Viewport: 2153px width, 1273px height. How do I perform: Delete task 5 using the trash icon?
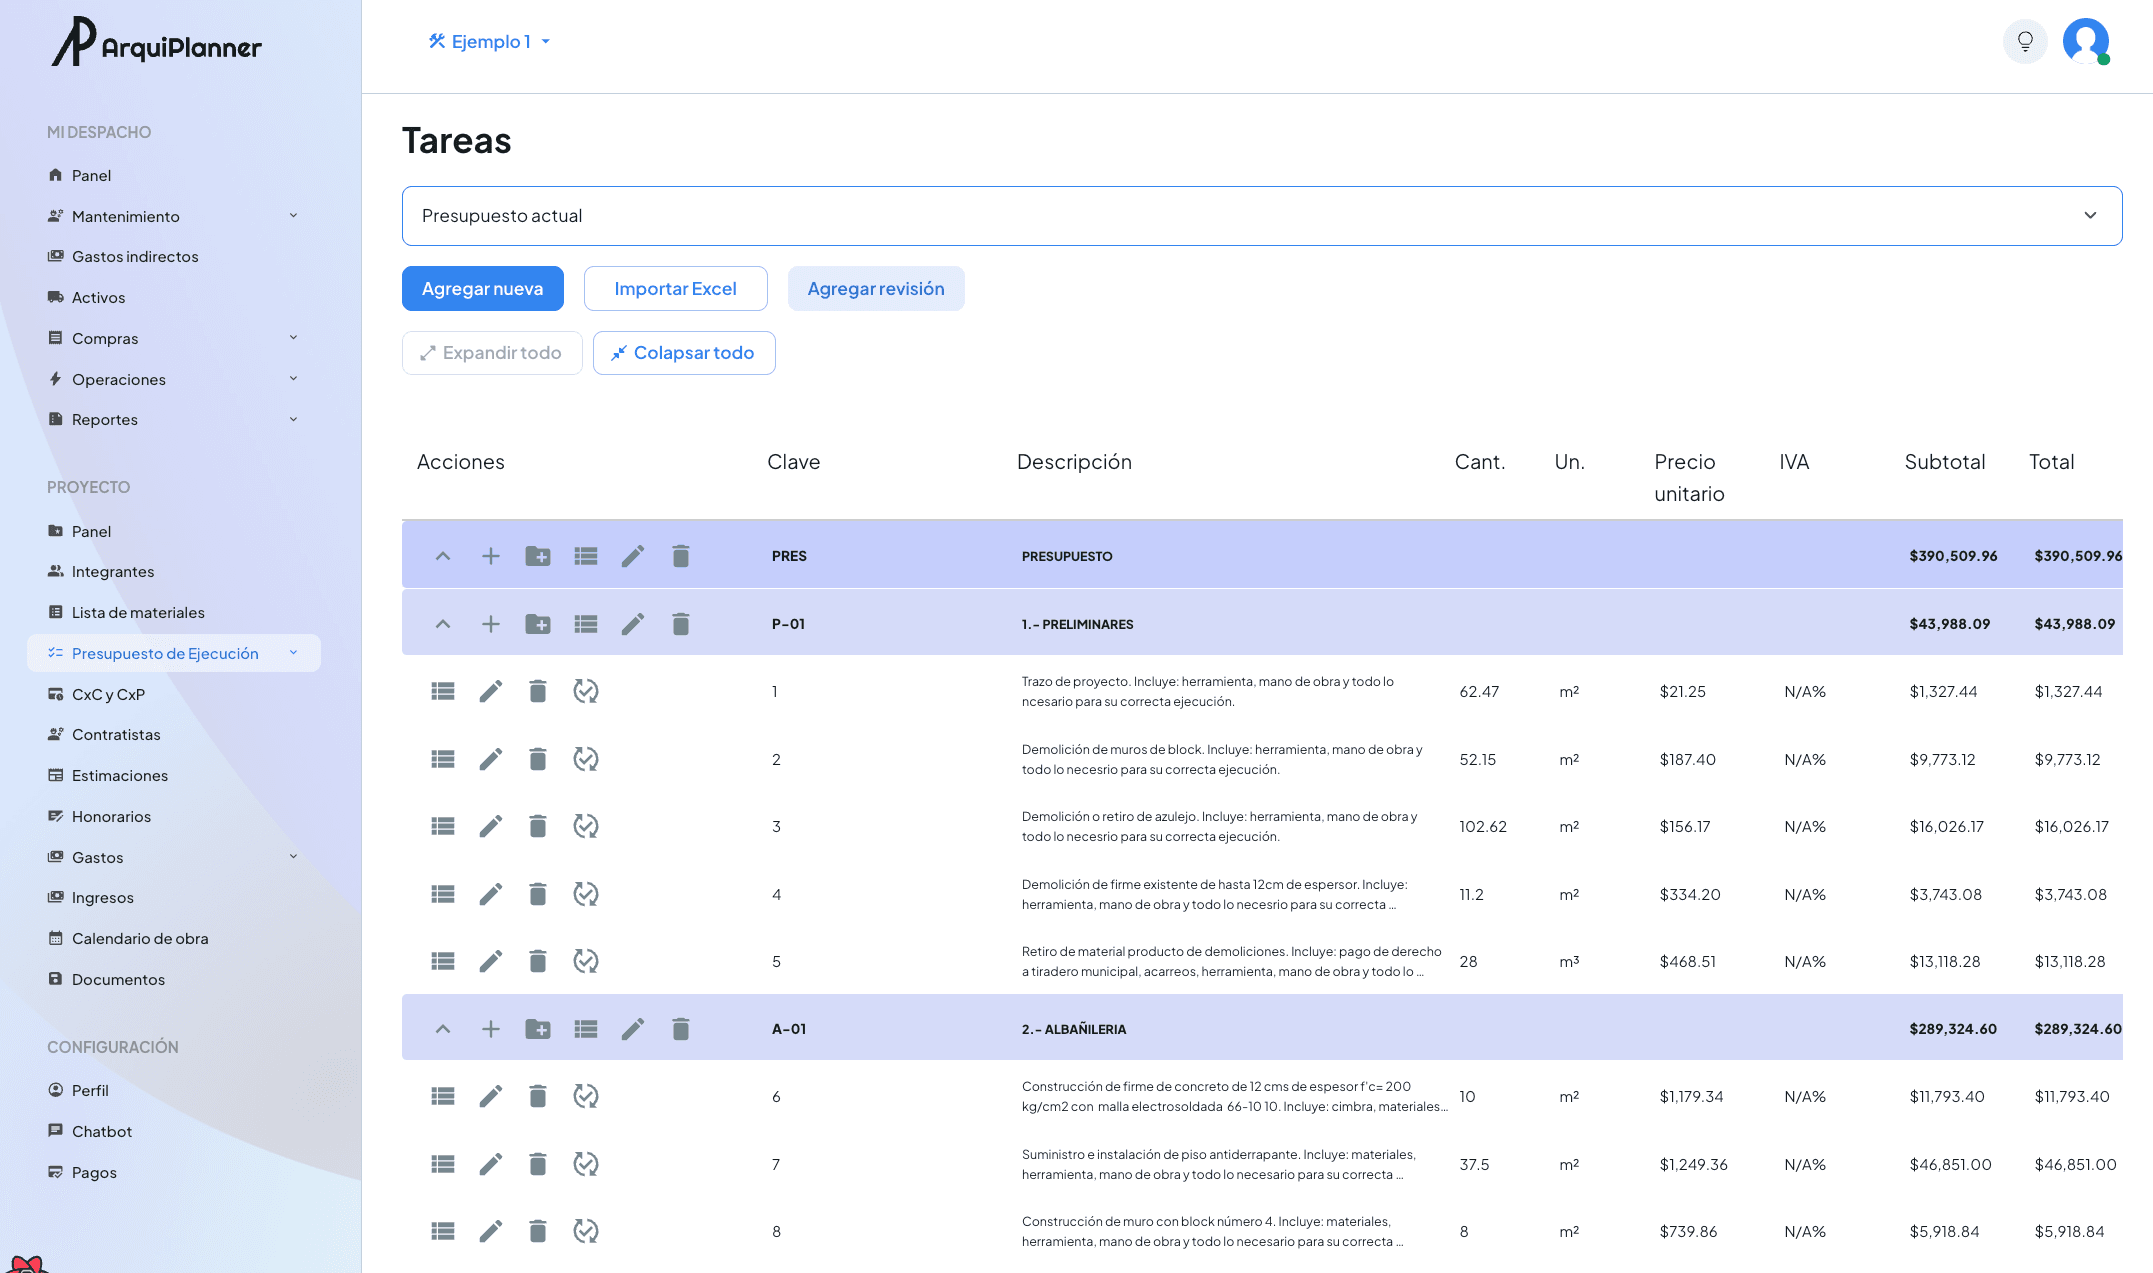coord(538,961)
